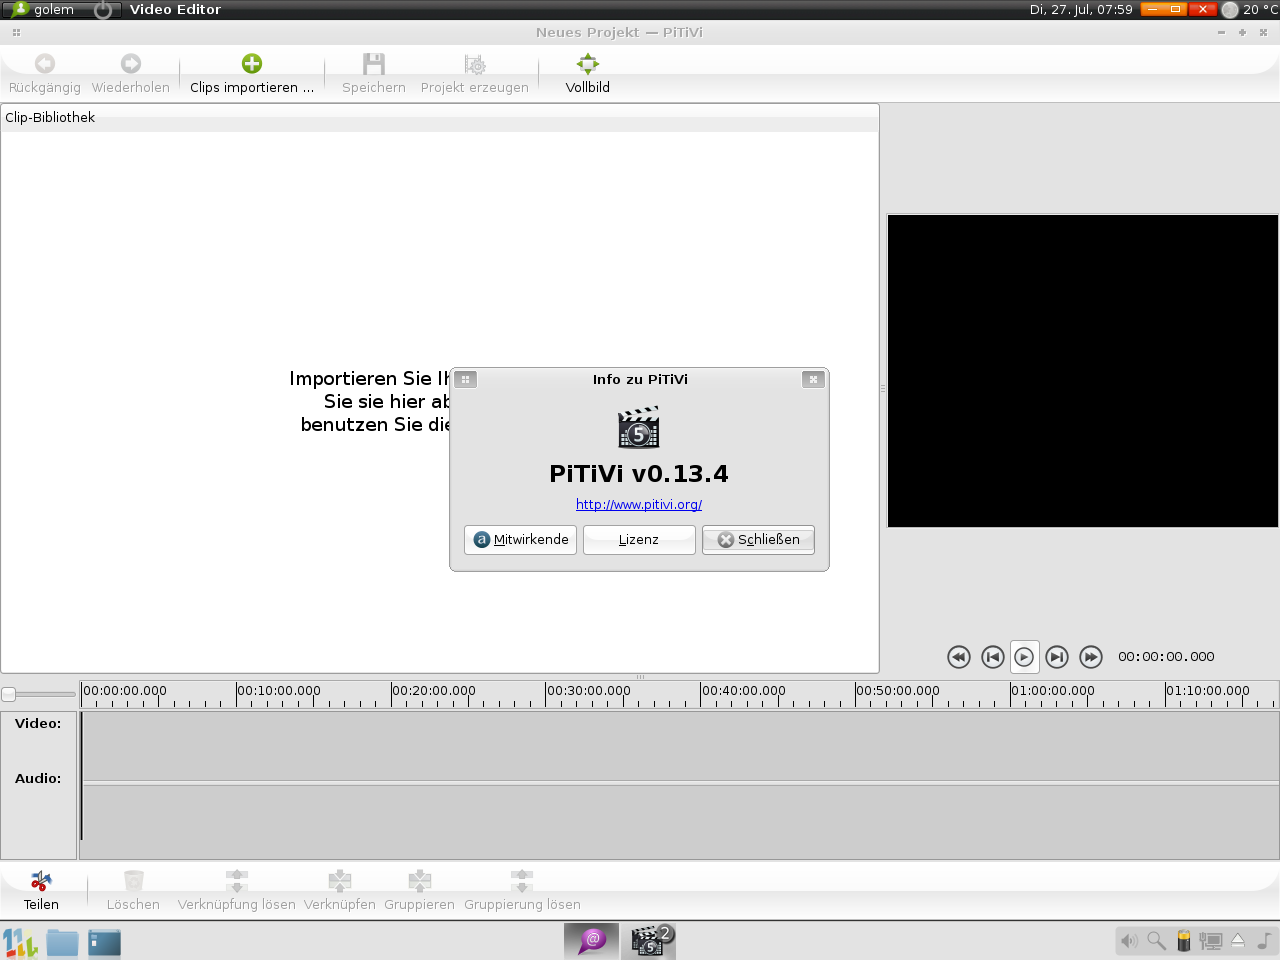Open the golem user menu
The height and width of the screenshot is (960, 1280).
pyautogui.click(x=45, y=10)
